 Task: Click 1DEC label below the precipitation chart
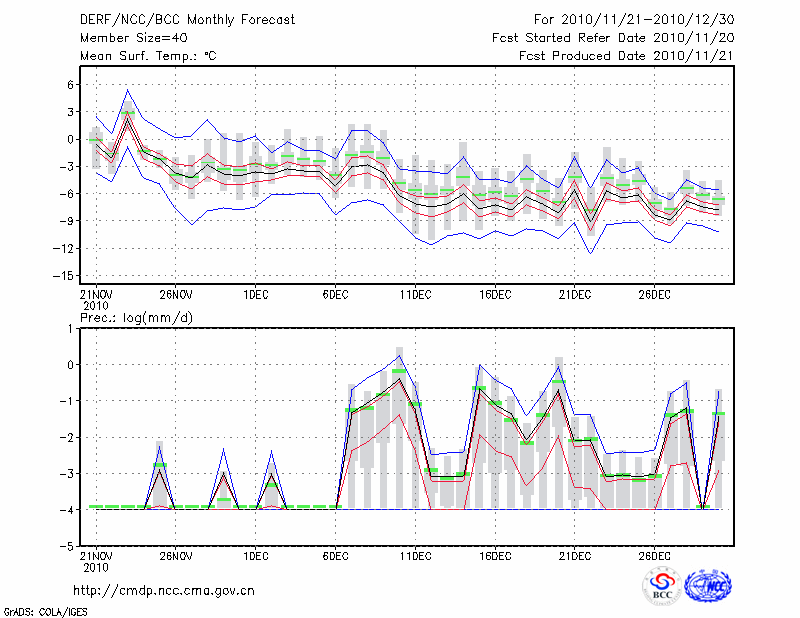(x=255, y=557)
